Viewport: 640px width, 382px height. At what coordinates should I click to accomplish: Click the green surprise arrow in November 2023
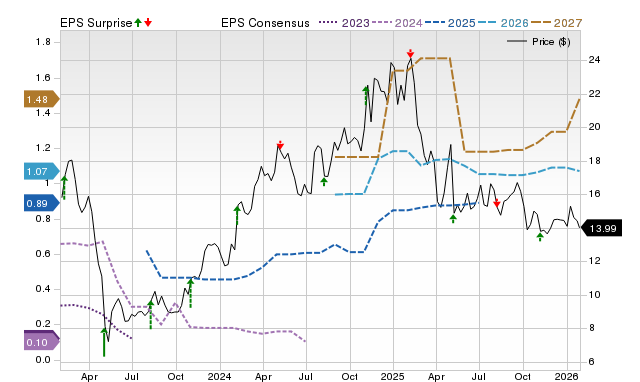pos(190,293)
